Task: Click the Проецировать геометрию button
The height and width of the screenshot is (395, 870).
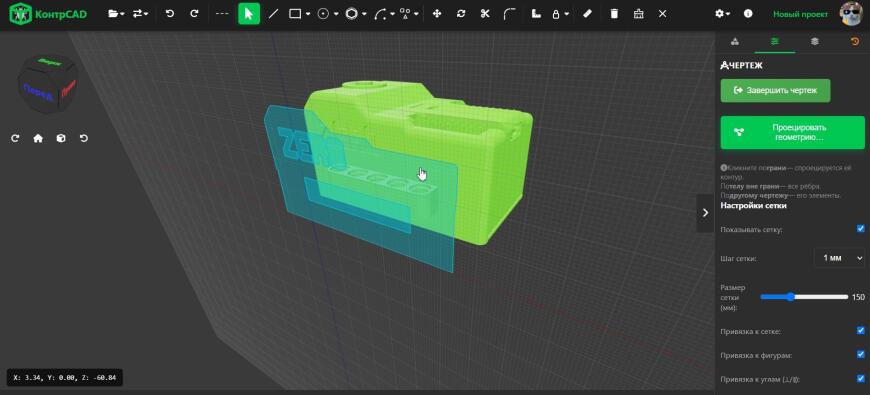Action: point(792,132)
